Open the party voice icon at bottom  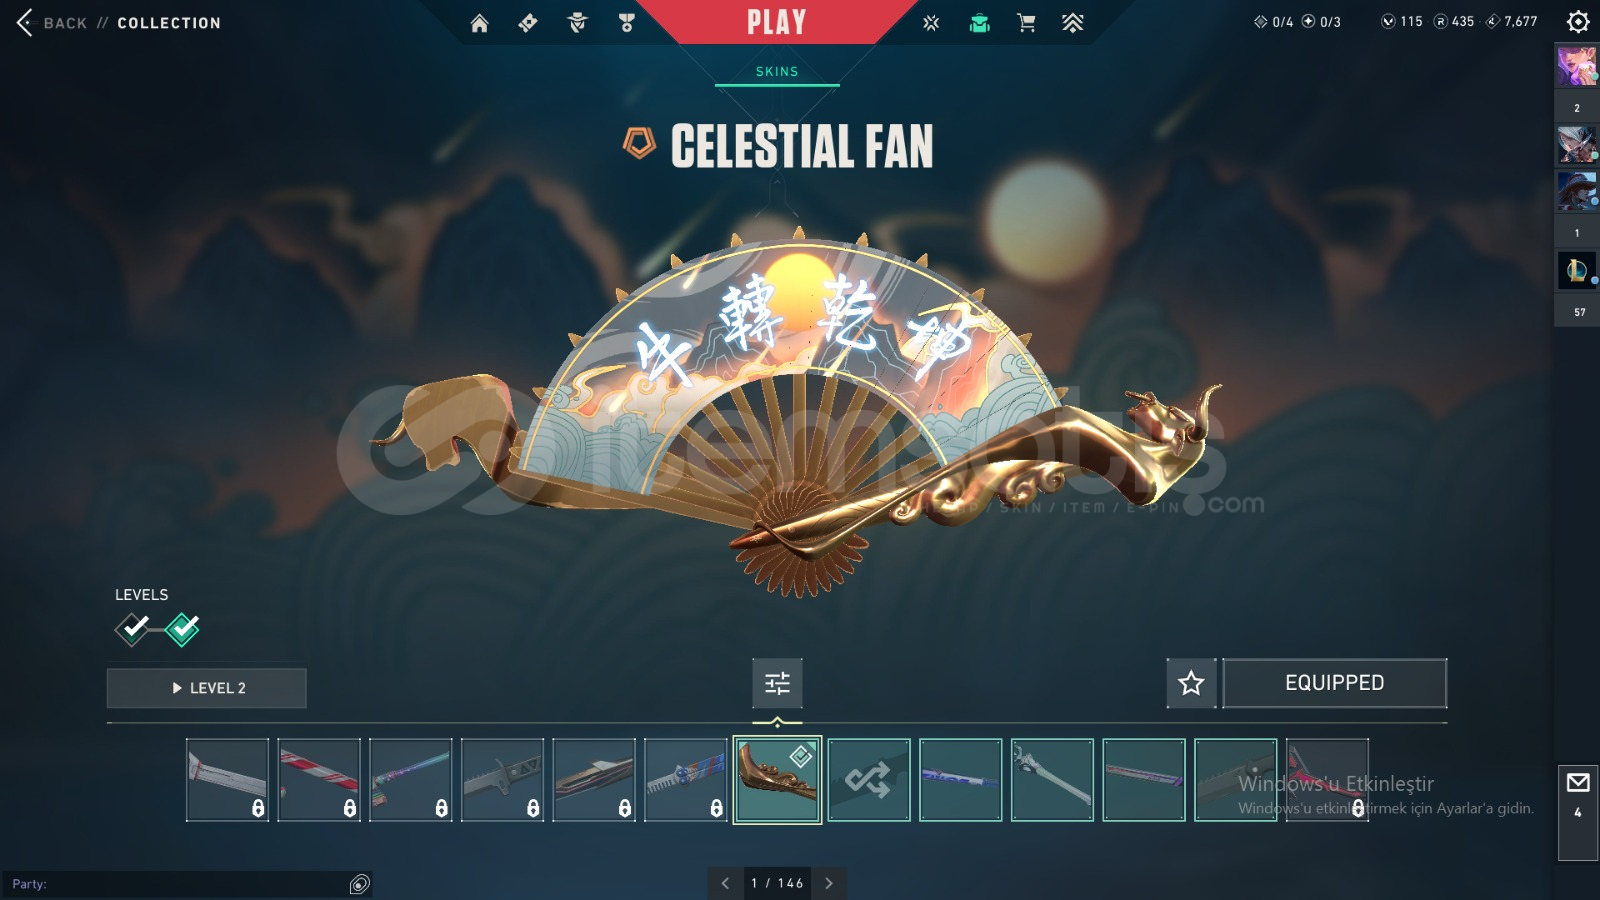click(x=360, y=884)
